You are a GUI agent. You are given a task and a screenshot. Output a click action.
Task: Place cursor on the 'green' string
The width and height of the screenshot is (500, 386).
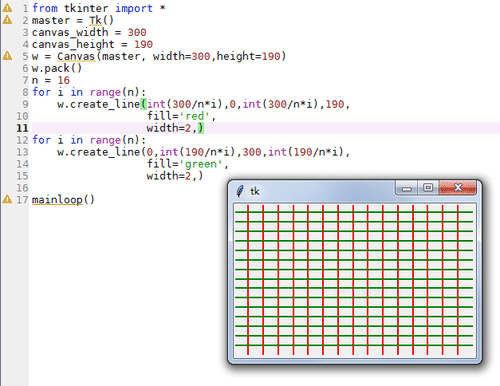(x=200, y=164)
